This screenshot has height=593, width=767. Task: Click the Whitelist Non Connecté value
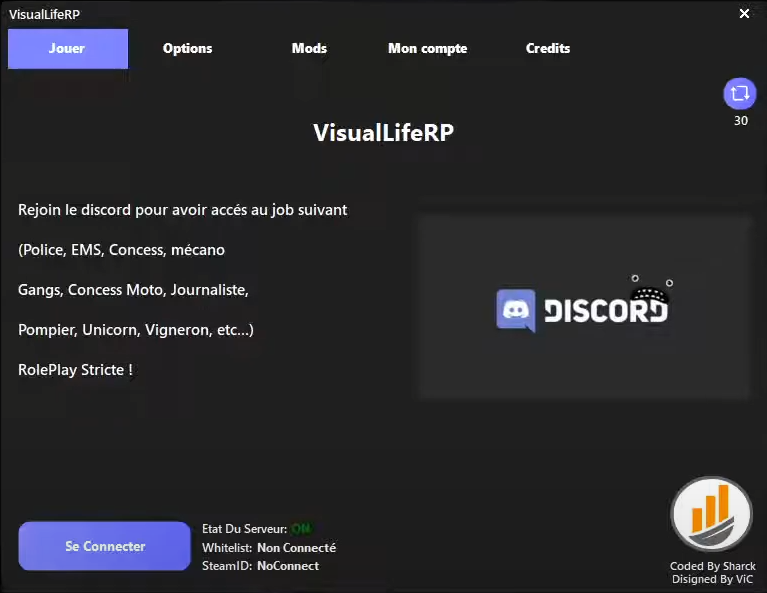pyautogui.click(x=296, y=547)
